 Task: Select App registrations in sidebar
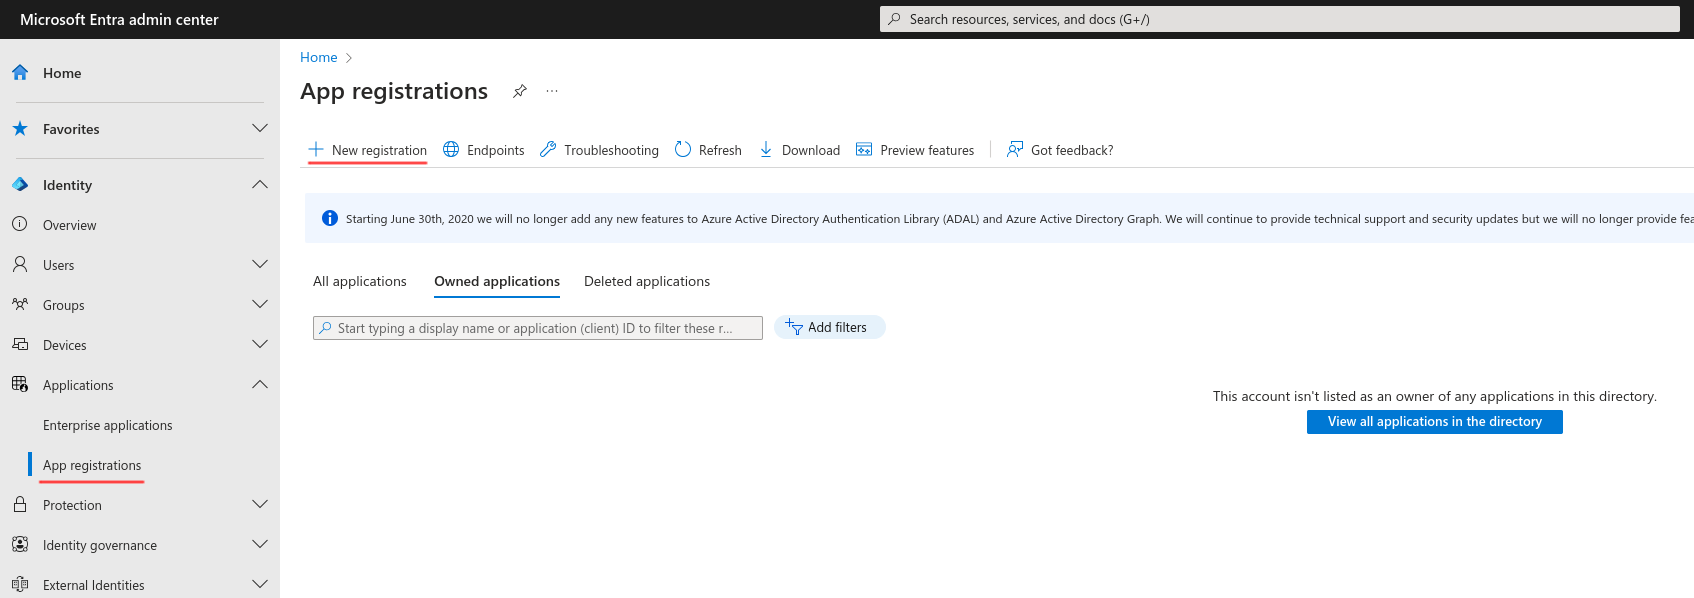(x=92, y=465)
